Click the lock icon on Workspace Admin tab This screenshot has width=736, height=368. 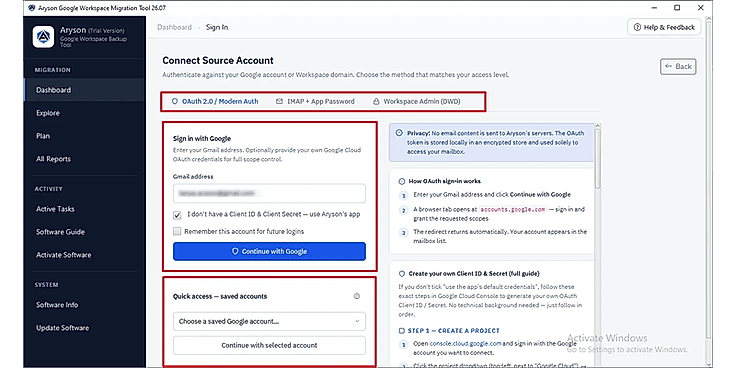click(x=376, y=101)
